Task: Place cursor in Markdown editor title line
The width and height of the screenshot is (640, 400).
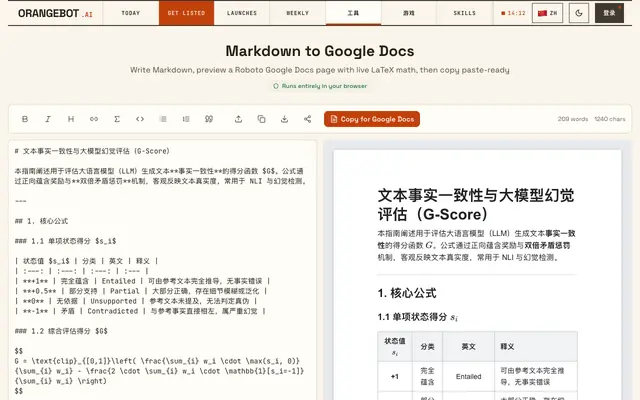Action: pyautogui.click(x=92, y=151)
